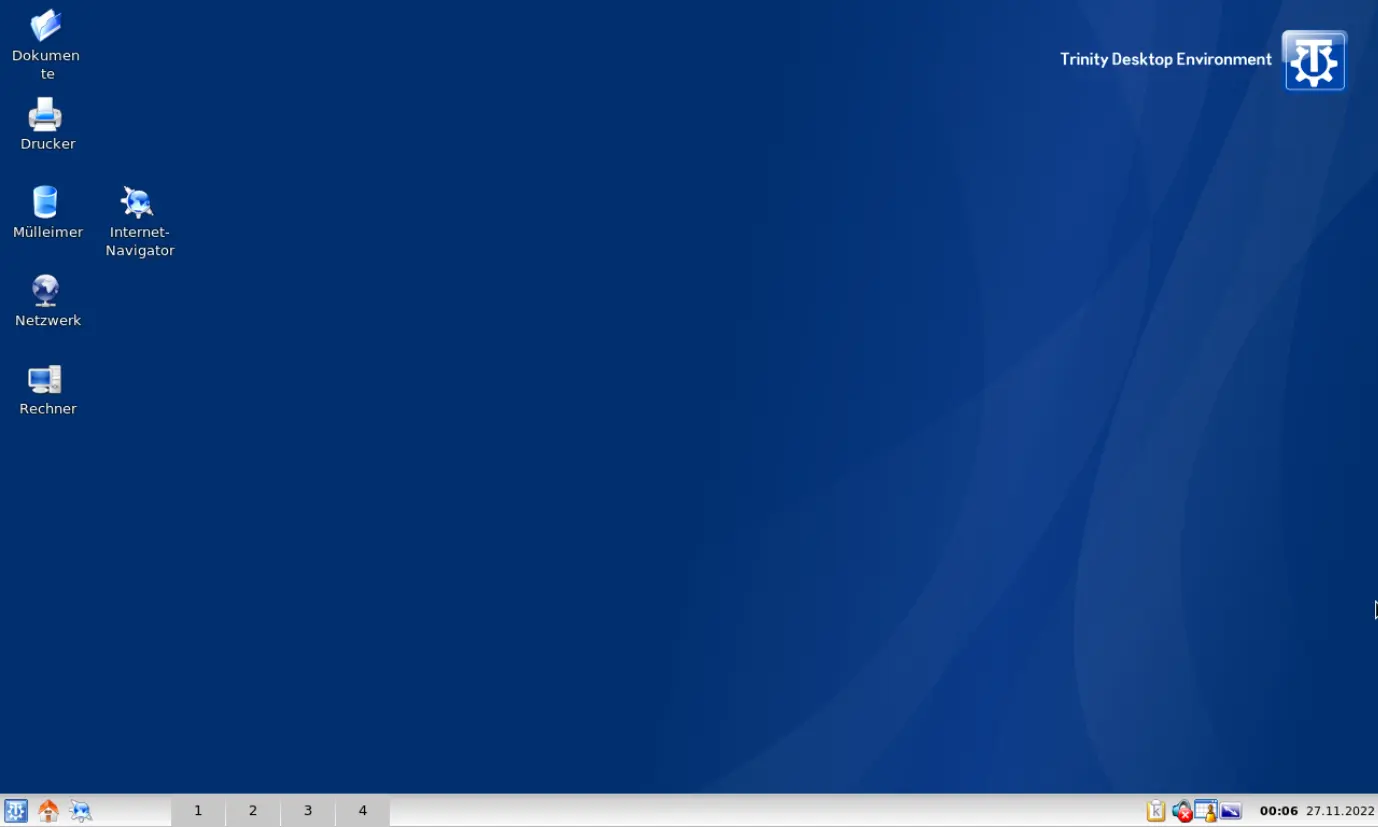Open the home folder from the panel
1378x827 pixels.
46,811
